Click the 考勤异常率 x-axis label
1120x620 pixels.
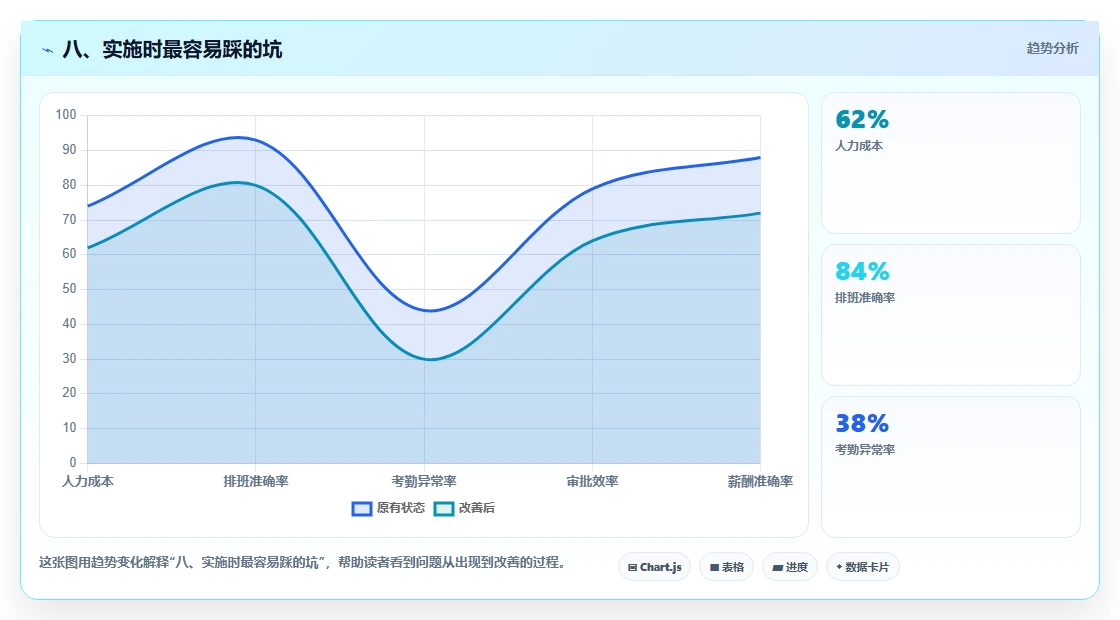click(x=424, y=481)
